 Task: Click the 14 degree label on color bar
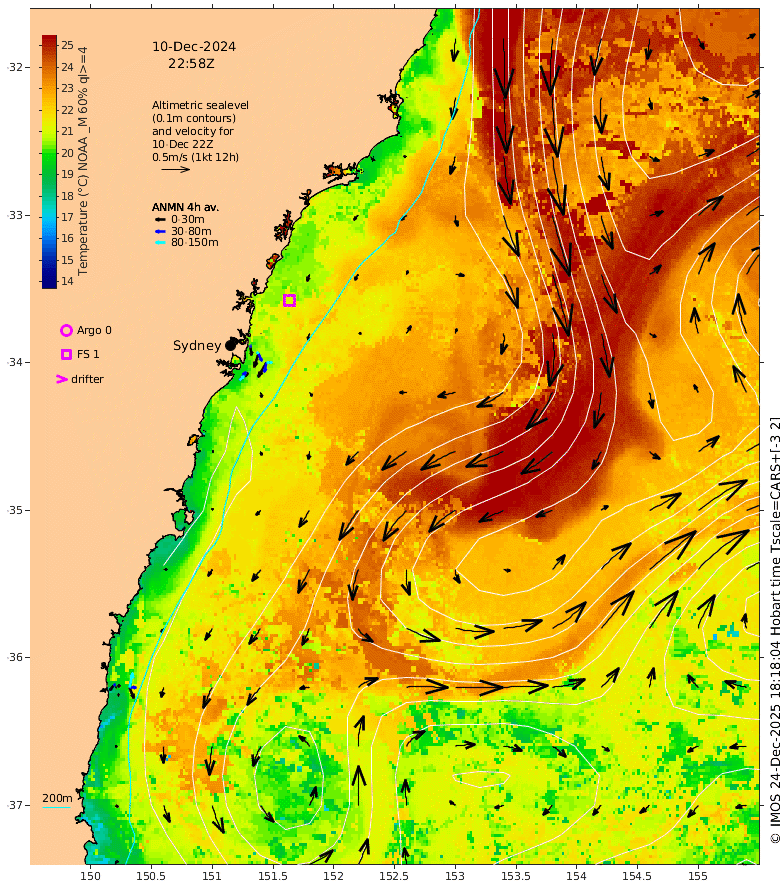[x=68, y=281]
